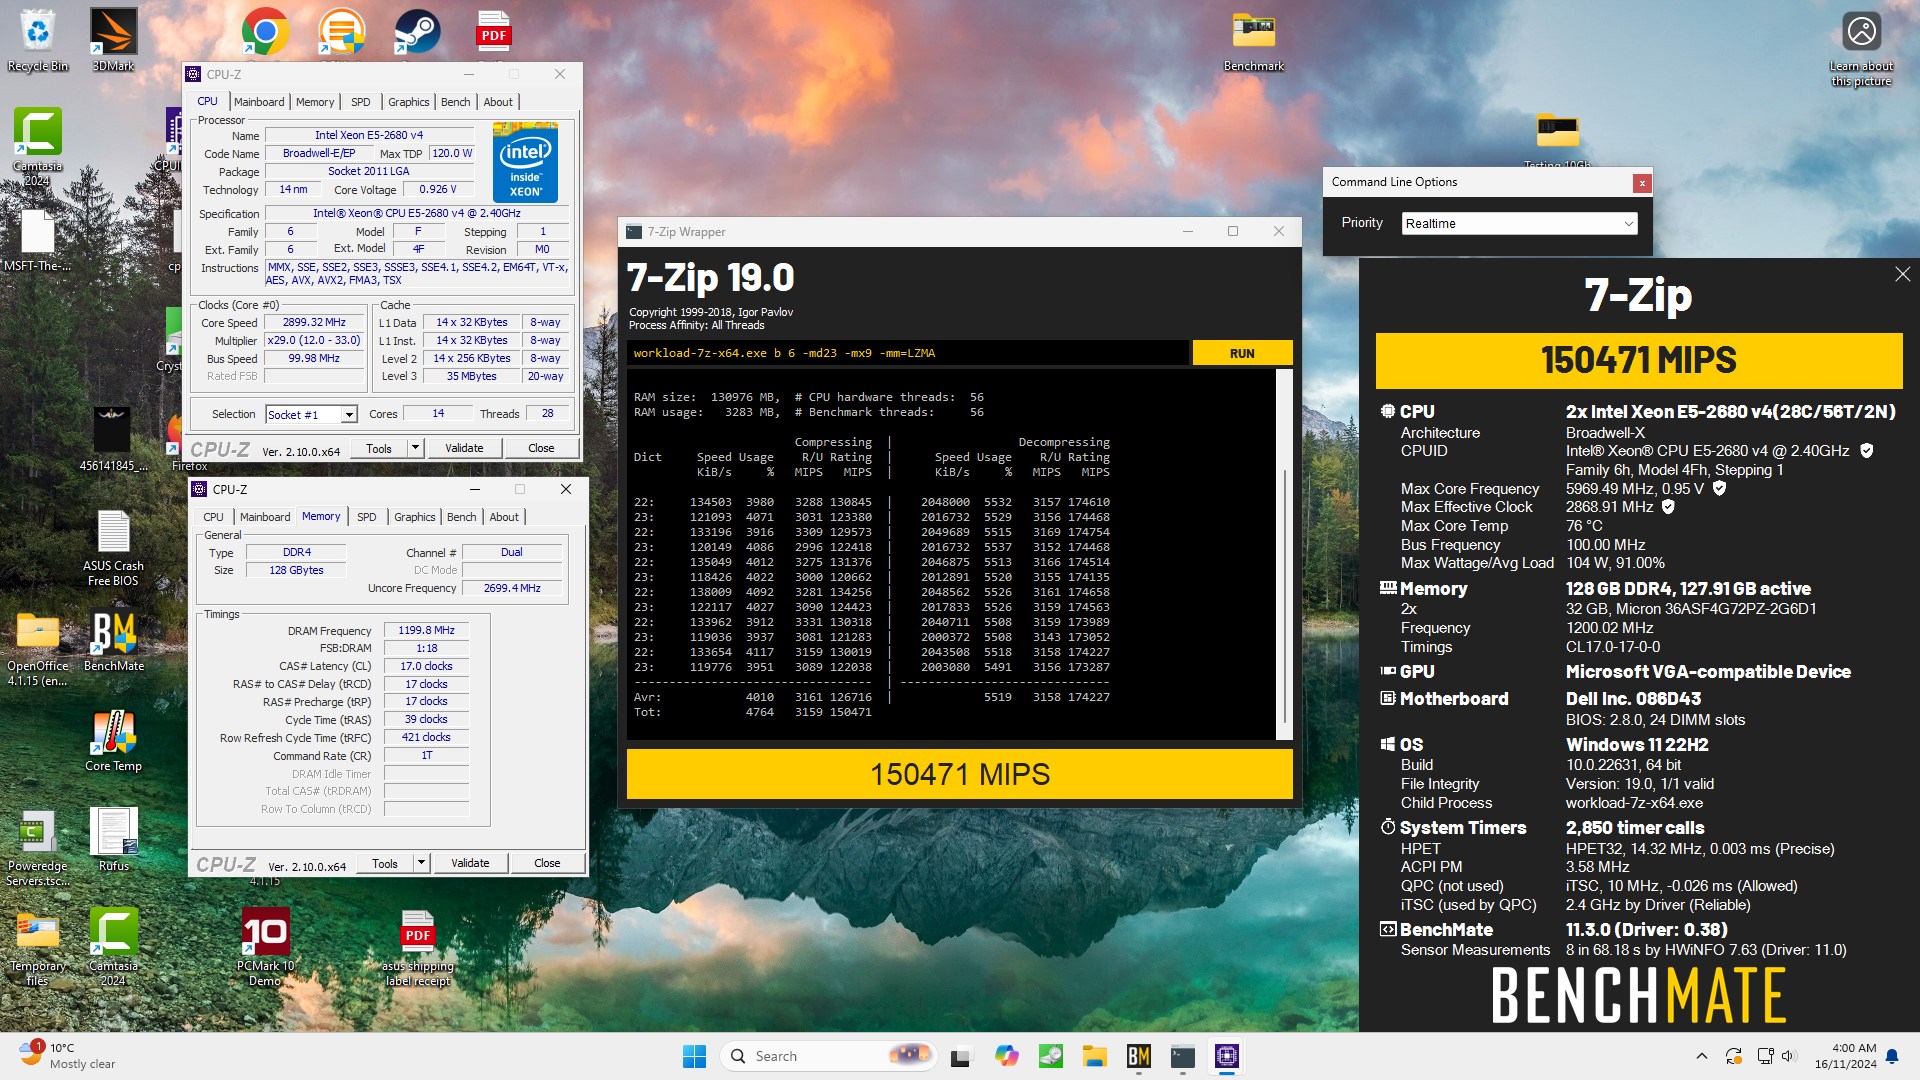Click the clock showing 4:00 AM
1920x1080 pixels.
click(1846, 1056)
